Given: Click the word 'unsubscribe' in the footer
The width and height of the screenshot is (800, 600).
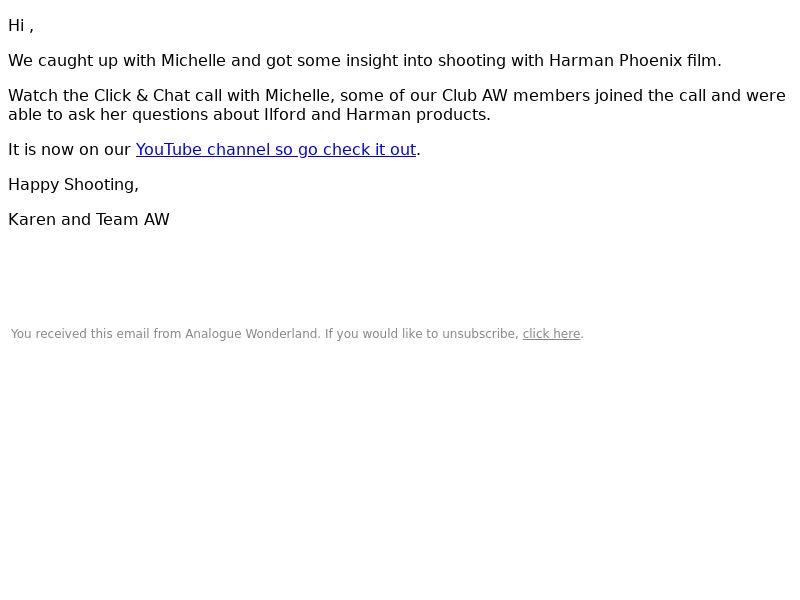Looking at the screenshot, I should [x=480, y=334].
